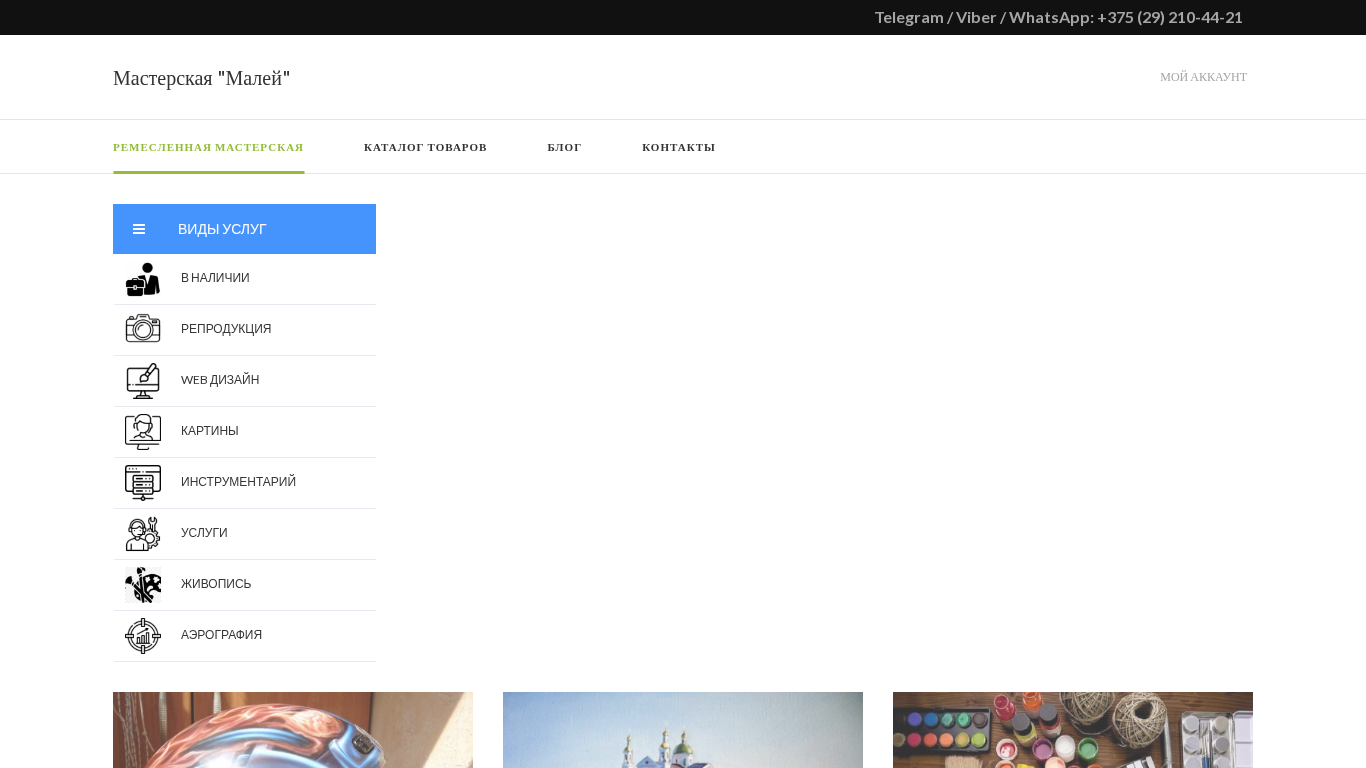The image size is (1366, 768).
Task: Open the Web дизайн category
Action: tap(220, 380)
